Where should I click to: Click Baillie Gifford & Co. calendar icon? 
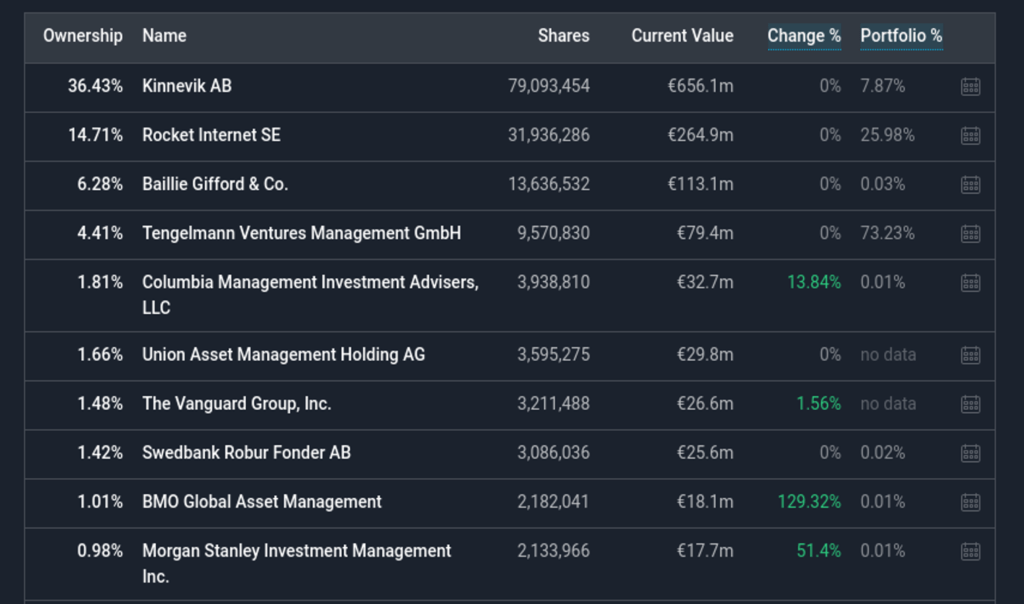click(x=970, y=185)
